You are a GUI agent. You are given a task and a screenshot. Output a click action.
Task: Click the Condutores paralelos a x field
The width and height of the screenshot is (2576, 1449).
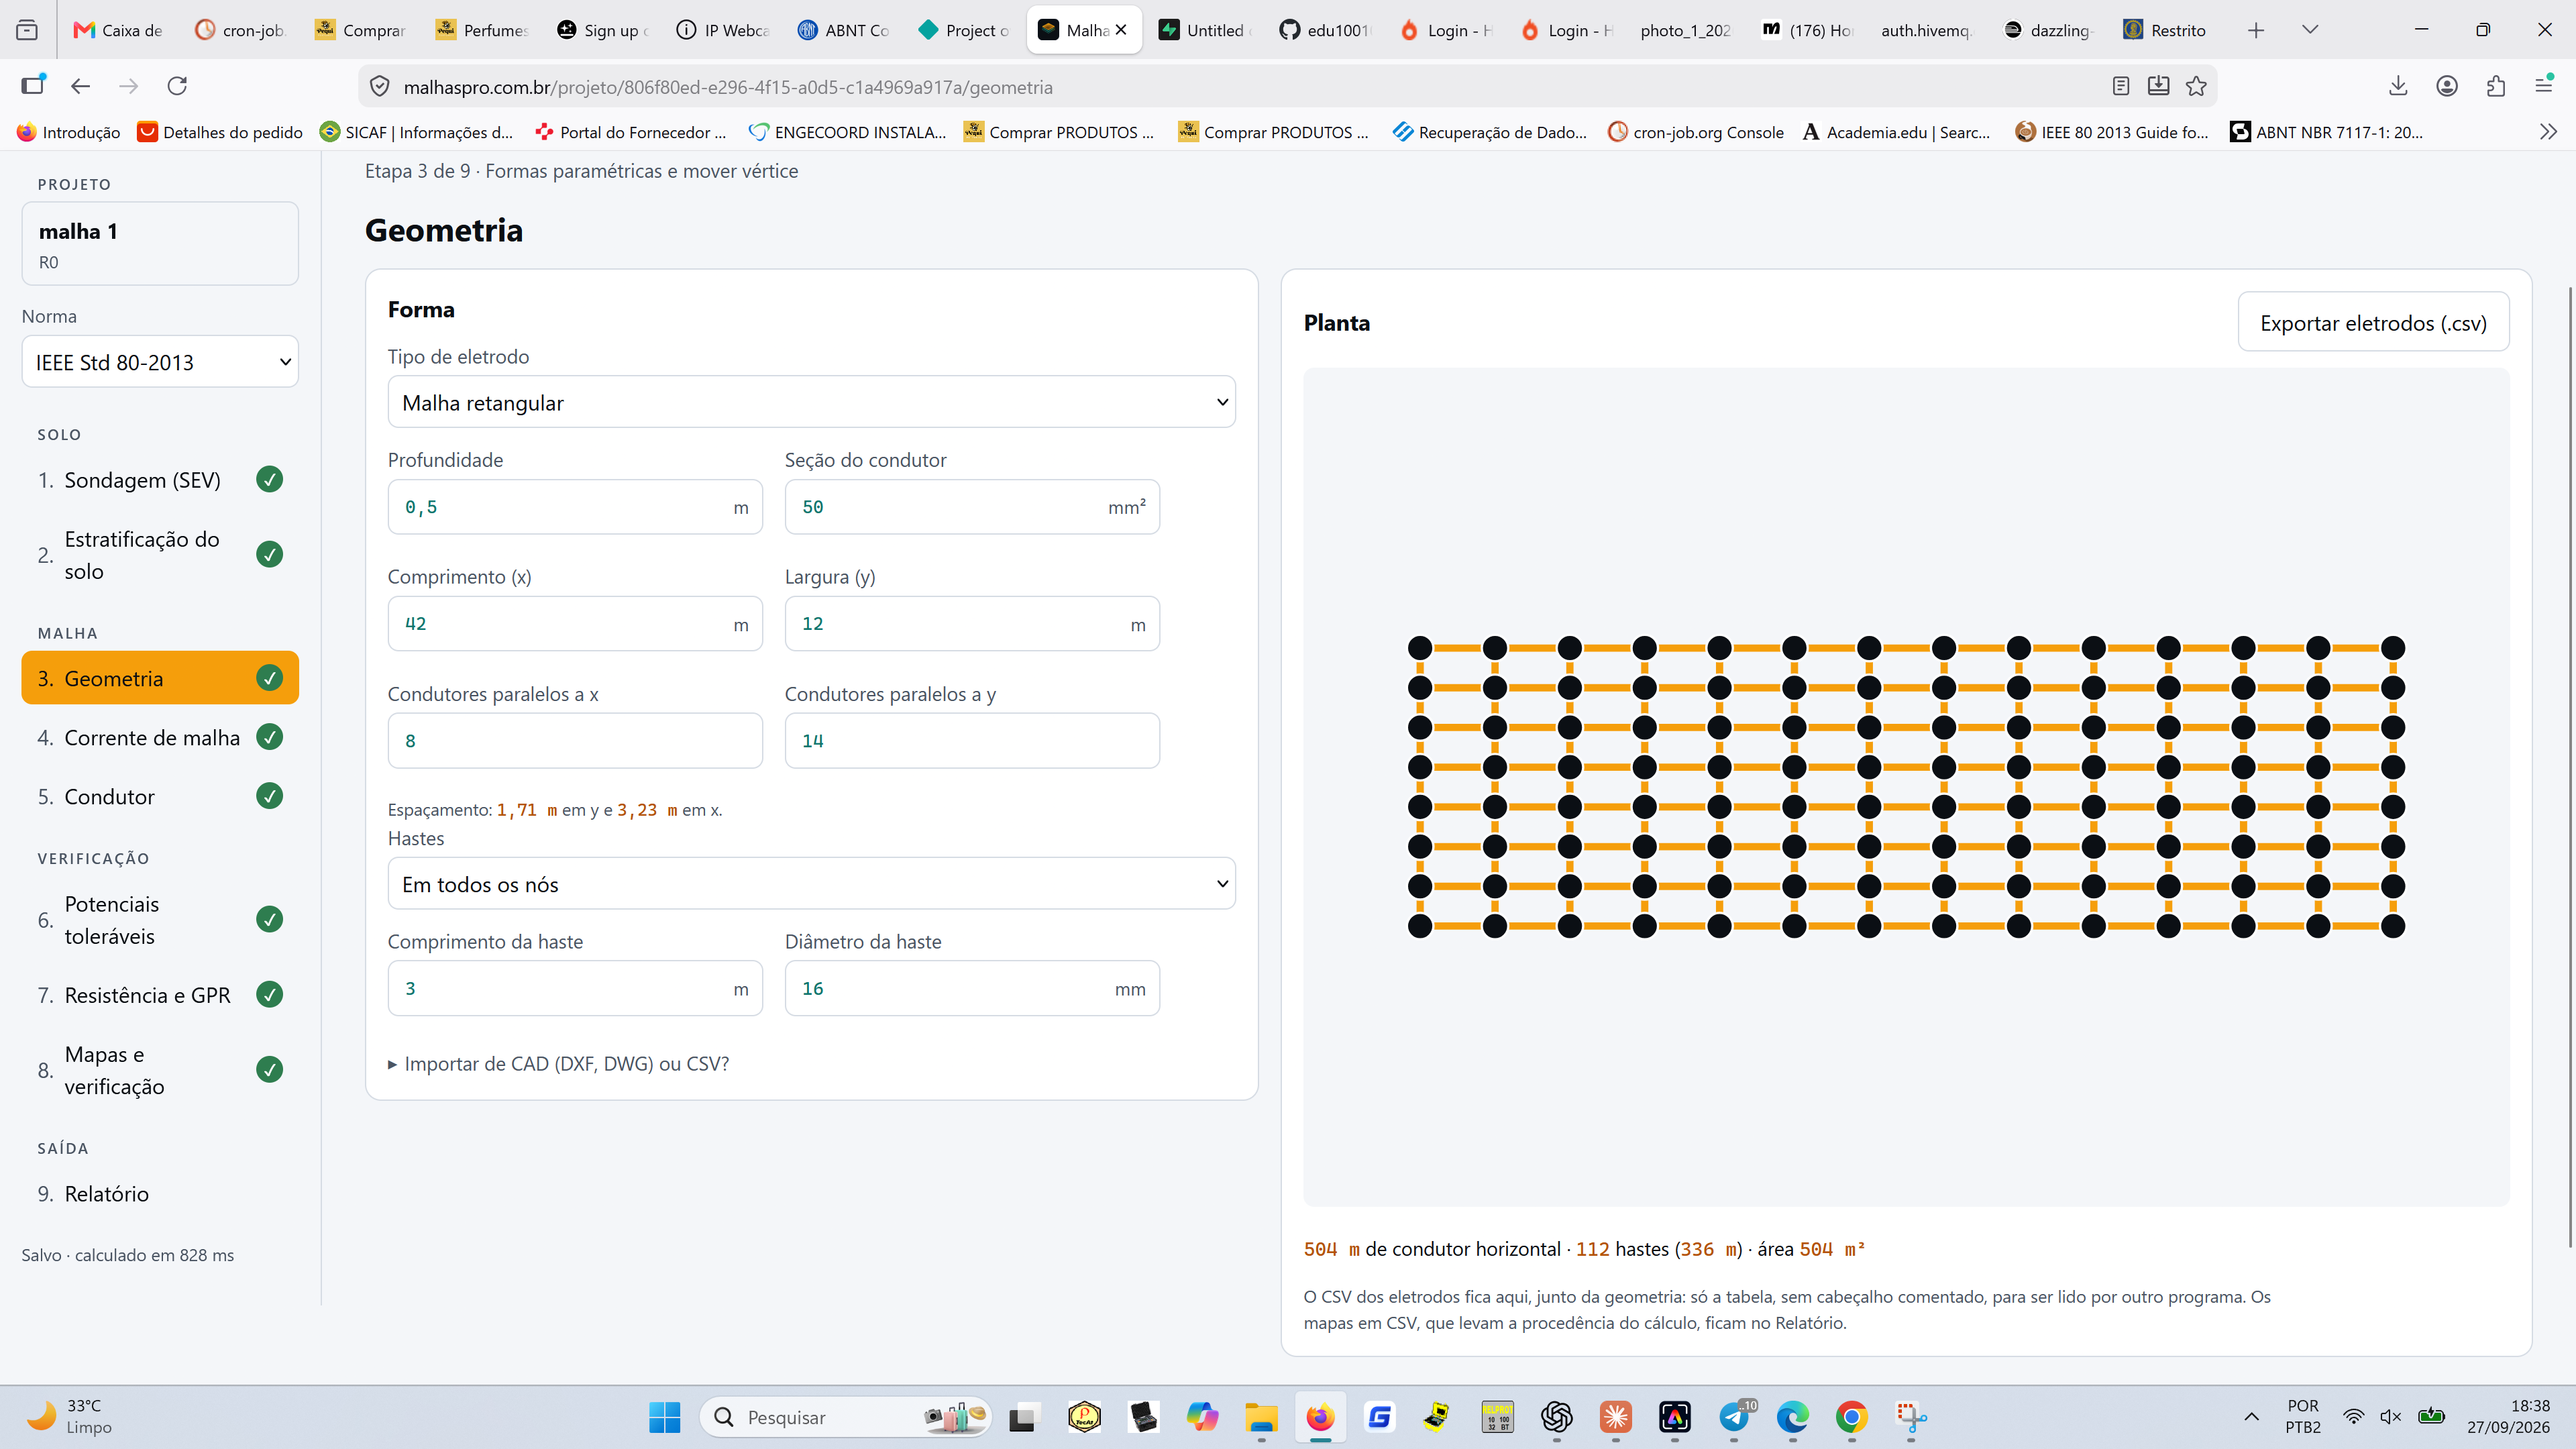575,741
